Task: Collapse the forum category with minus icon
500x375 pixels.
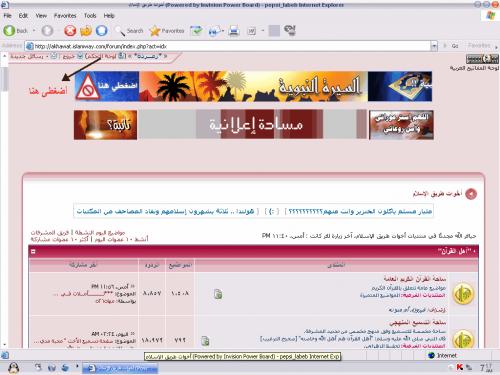Action: [x=33, y=251]
